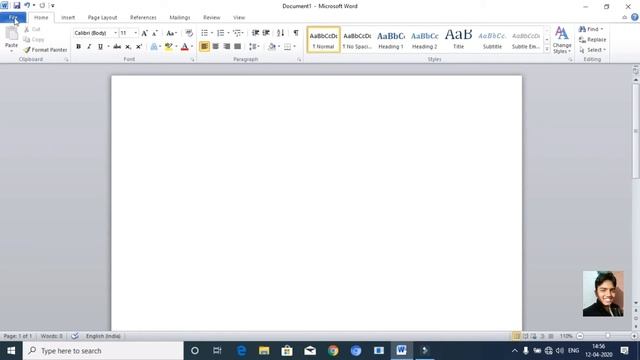Click proofing check icon in status bar
This screenshot has height=360, width=640.
coord(75,336)
